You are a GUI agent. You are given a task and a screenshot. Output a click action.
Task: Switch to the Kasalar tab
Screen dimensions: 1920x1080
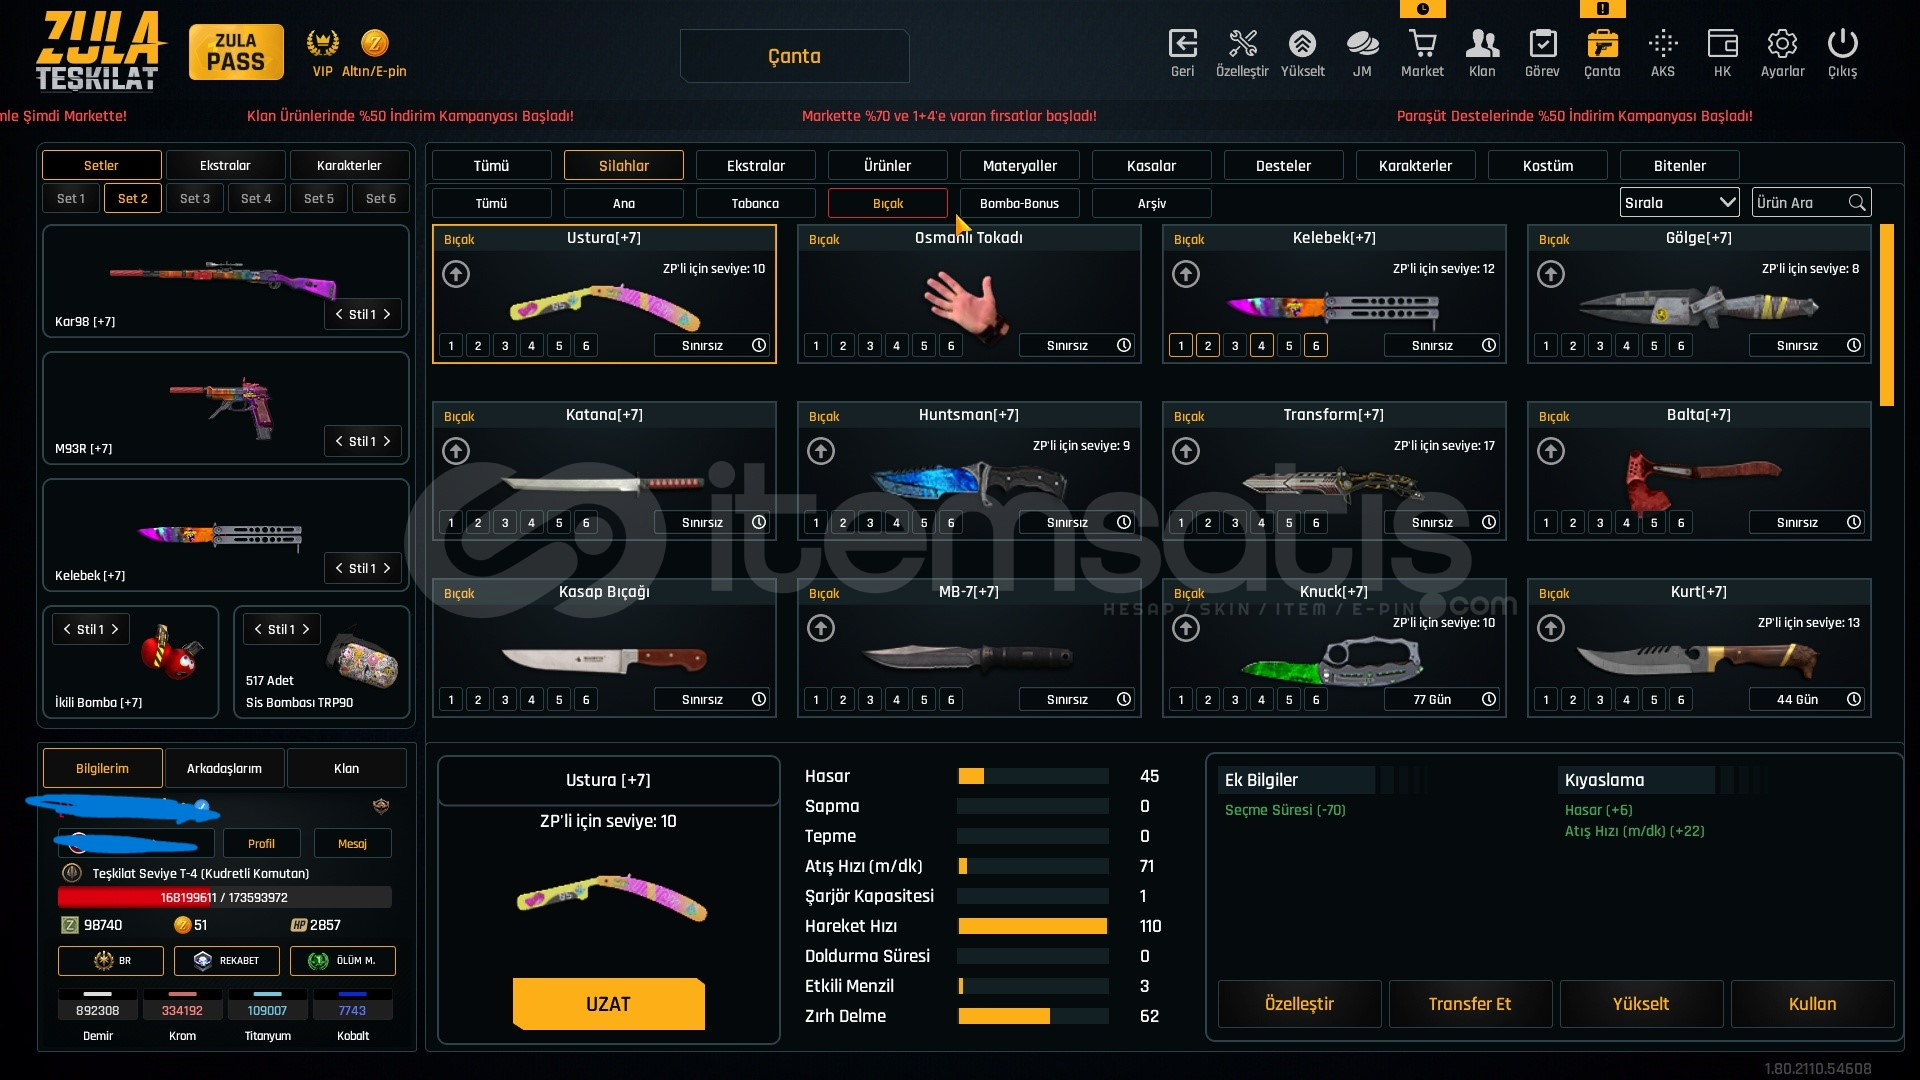coord(1151,166)
